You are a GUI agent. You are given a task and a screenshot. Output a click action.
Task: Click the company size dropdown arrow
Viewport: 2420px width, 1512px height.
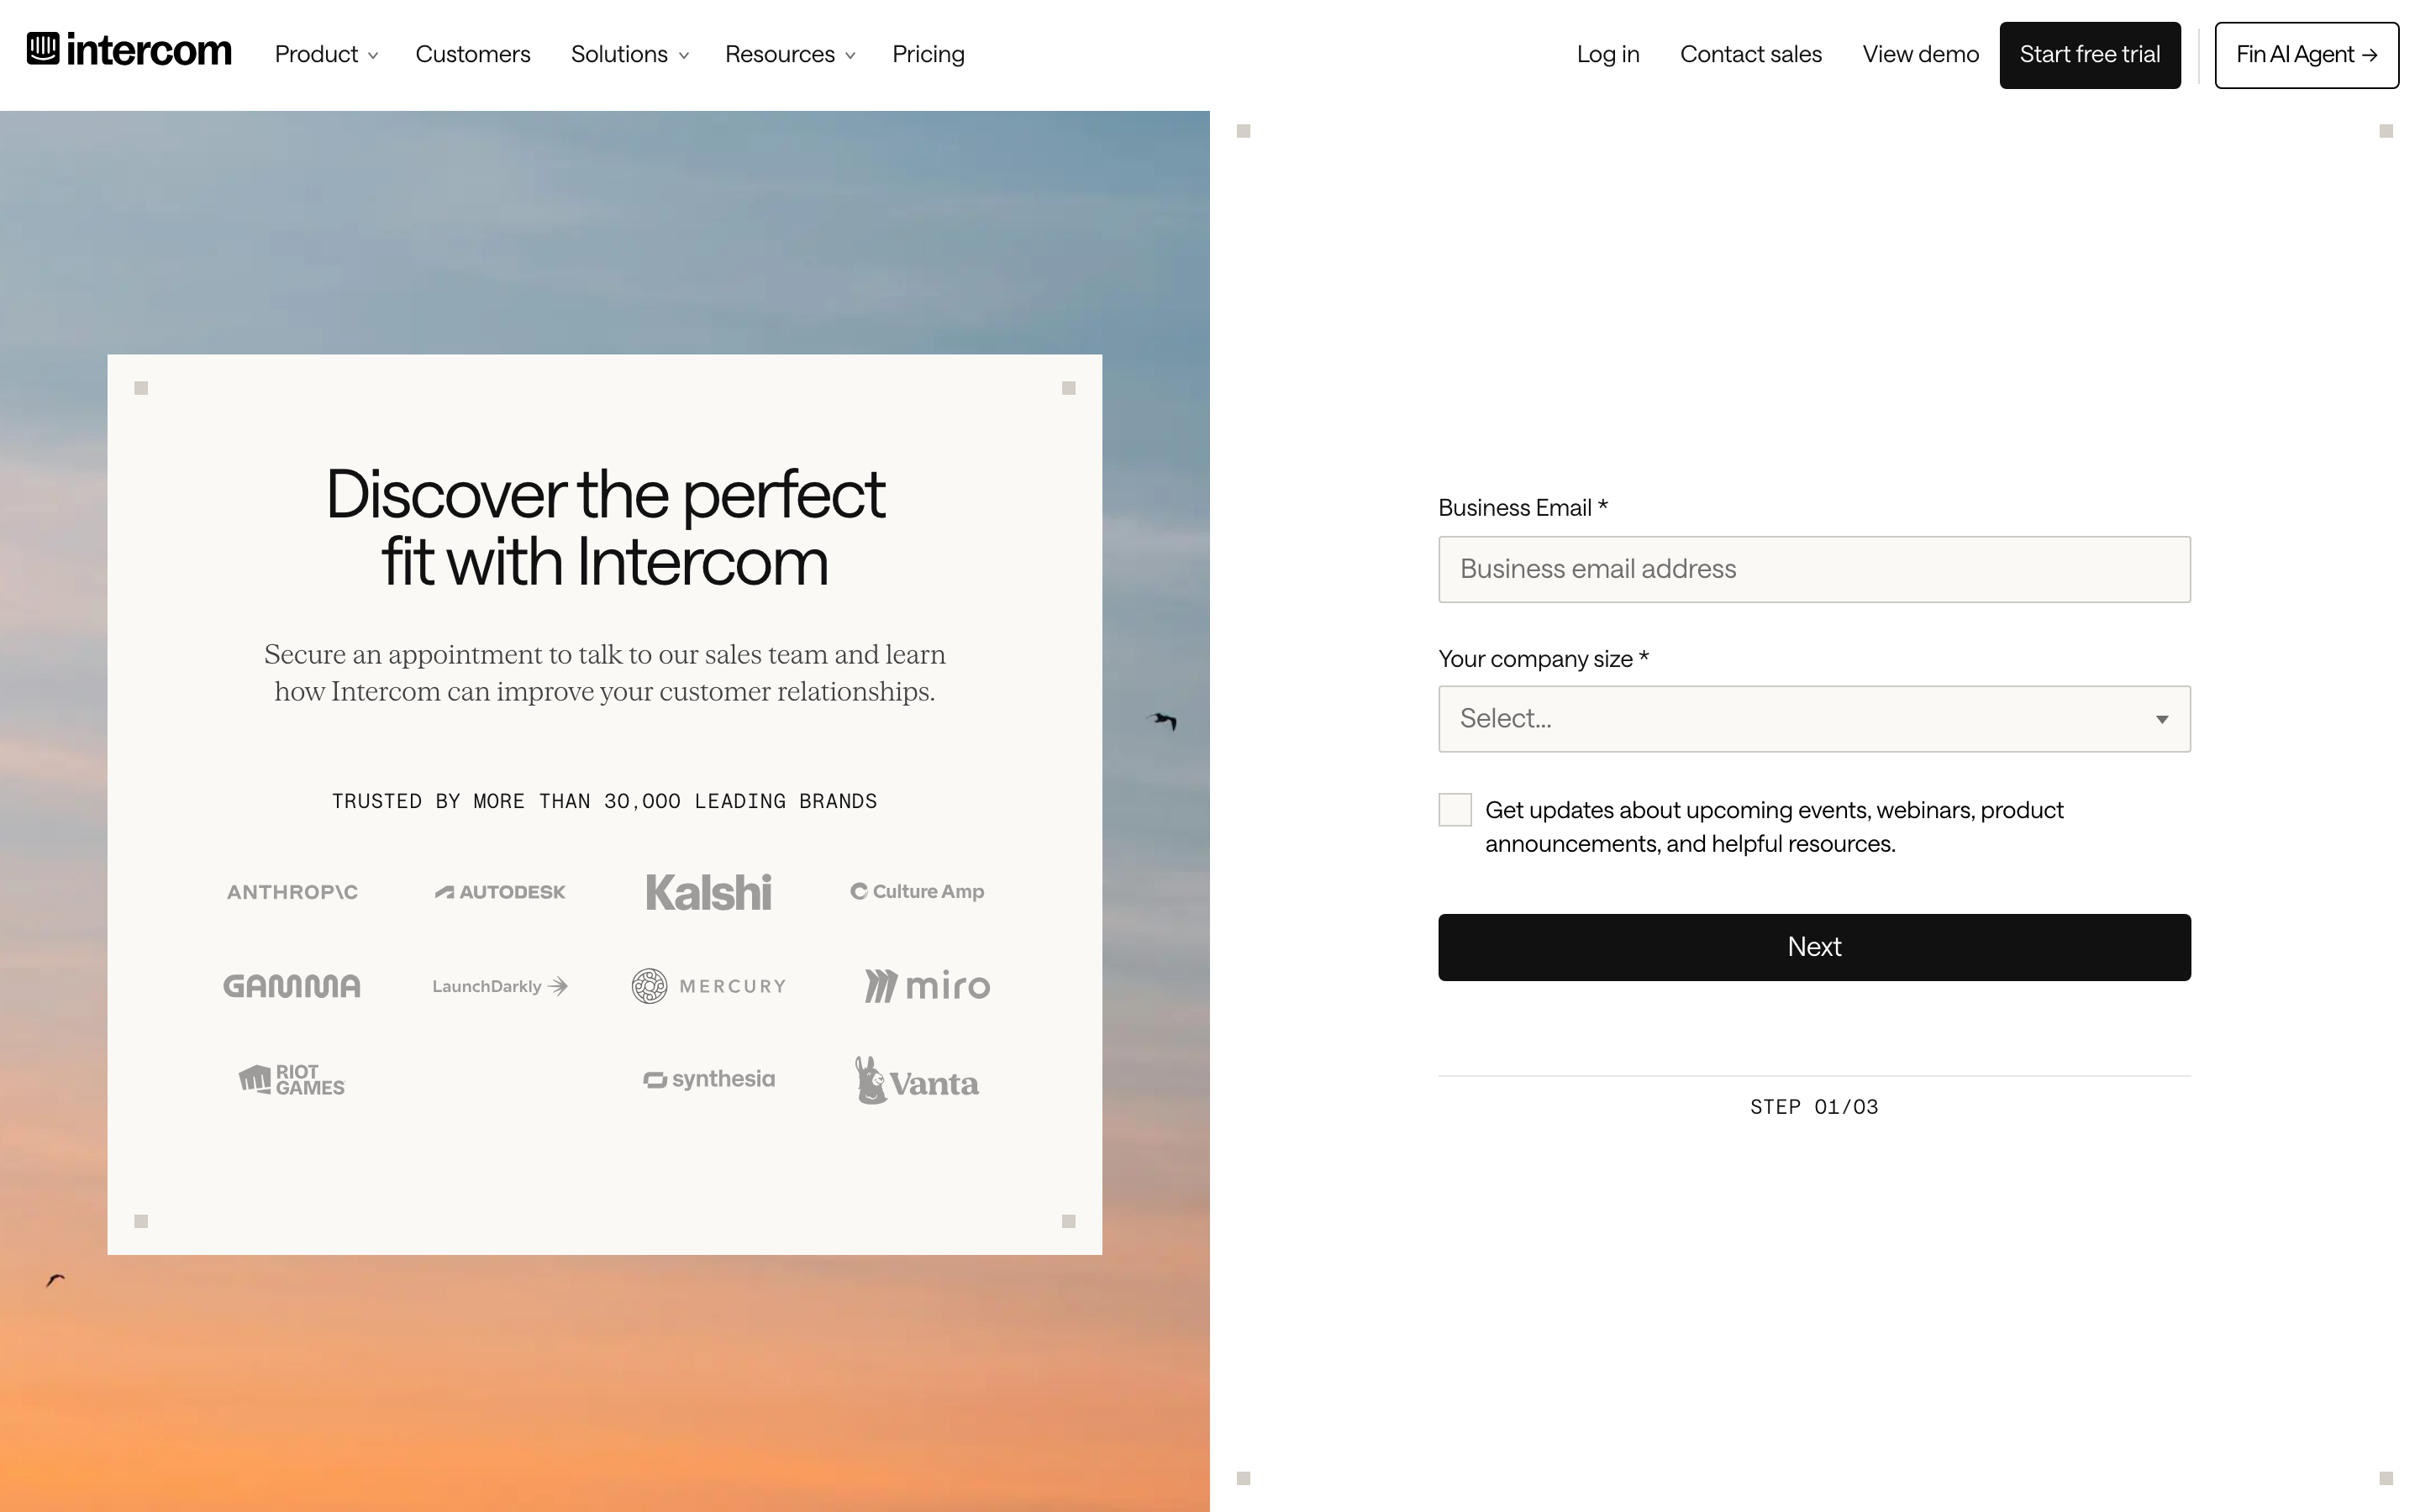[2162, 720]
